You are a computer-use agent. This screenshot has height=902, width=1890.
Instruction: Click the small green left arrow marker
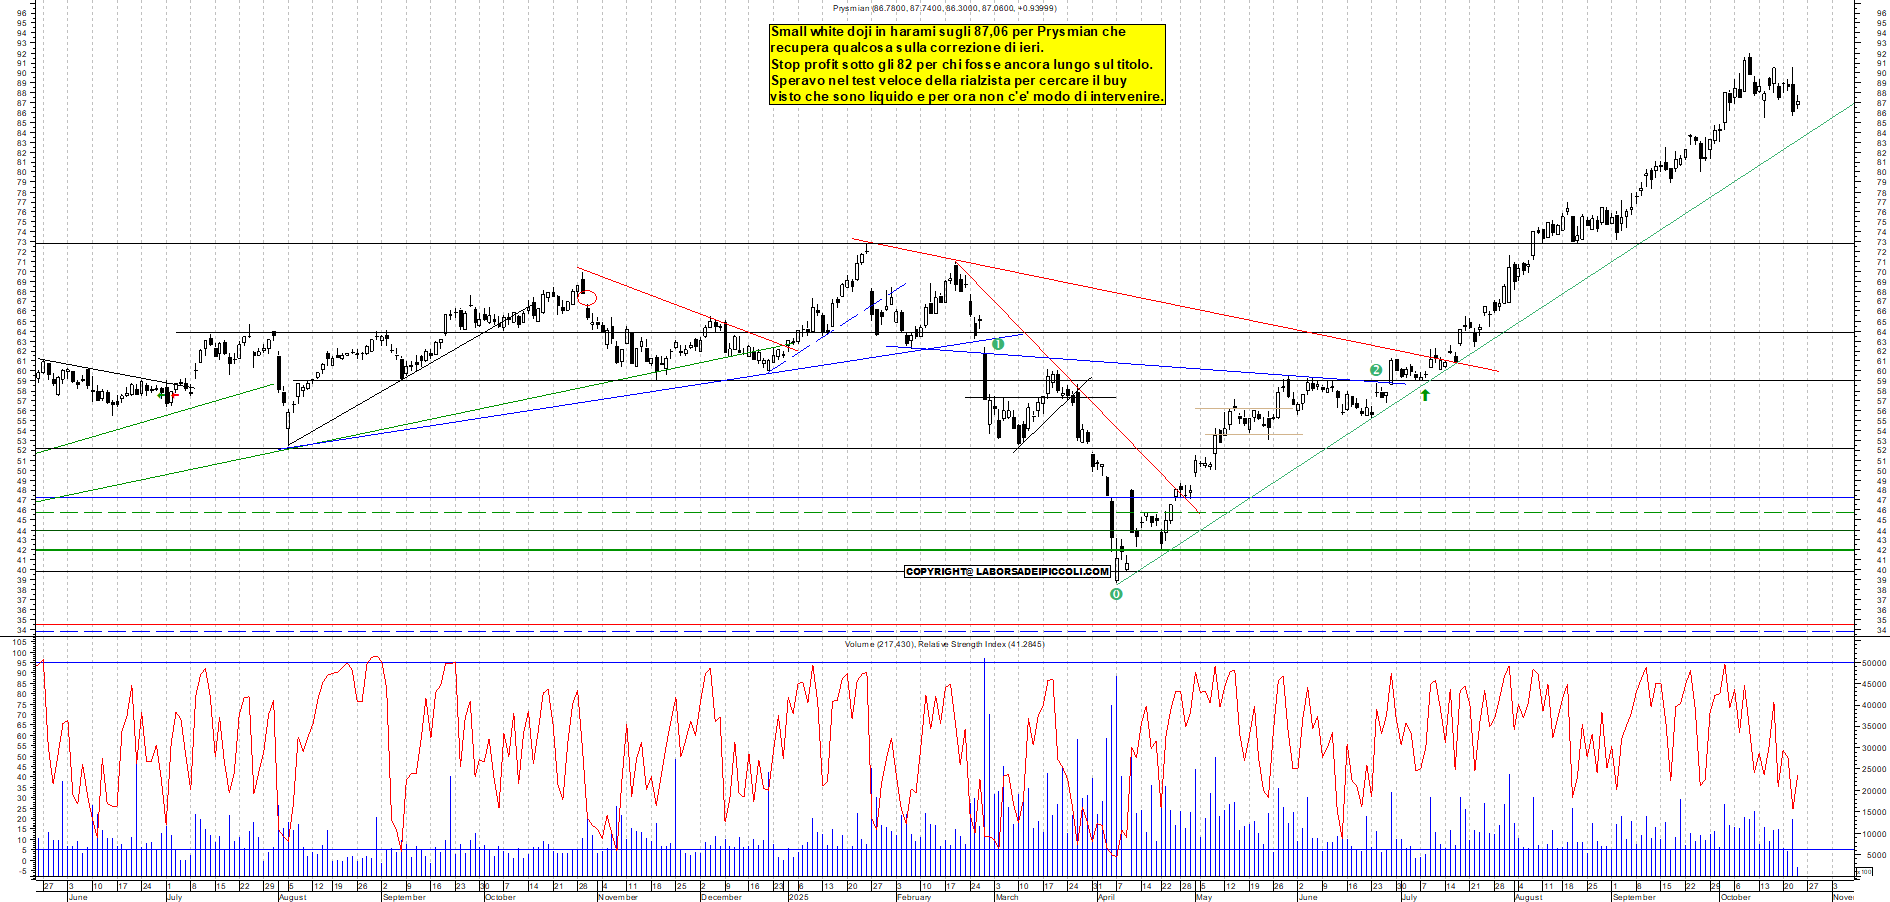click(x=162, y=394)
